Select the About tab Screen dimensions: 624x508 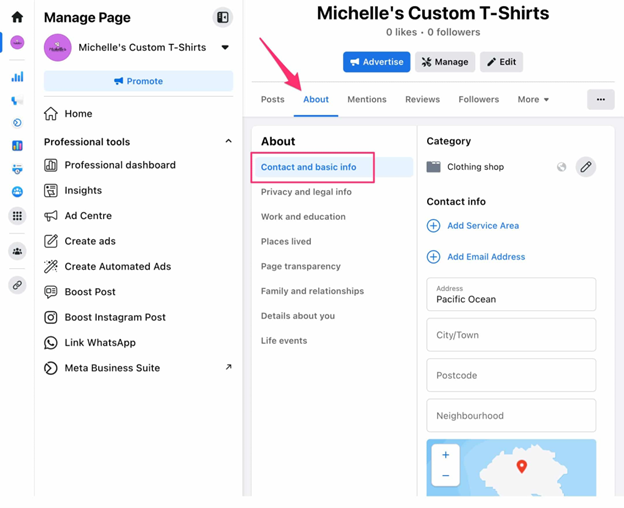(x=316, y=99)
